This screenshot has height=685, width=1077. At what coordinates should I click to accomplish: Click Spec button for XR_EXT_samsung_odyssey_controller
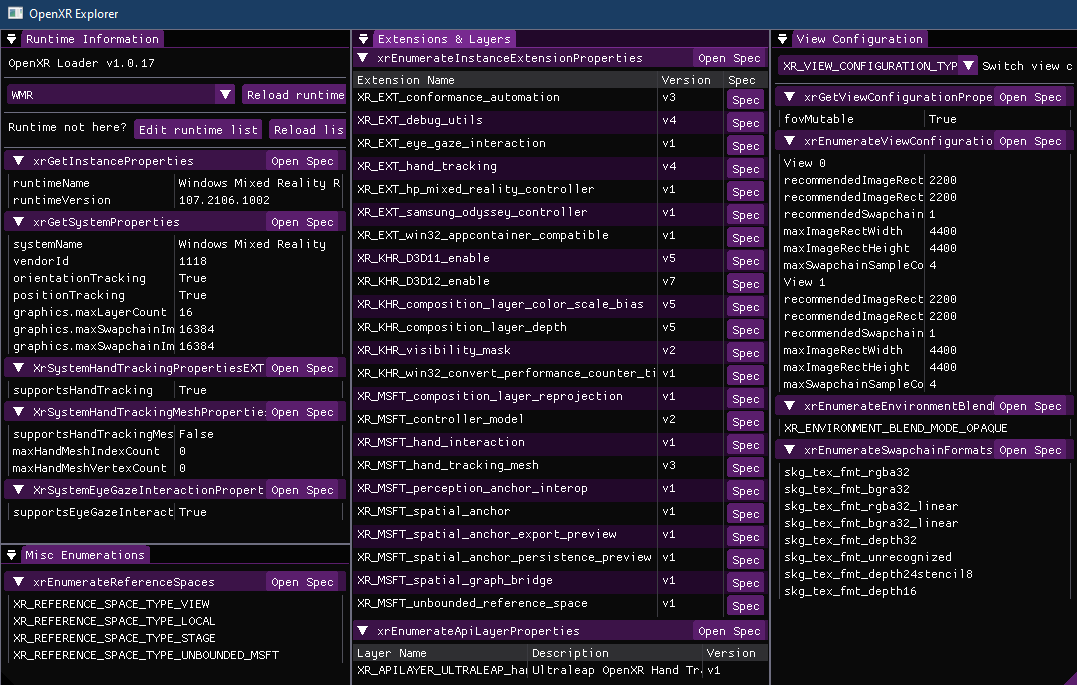(745, 215)
